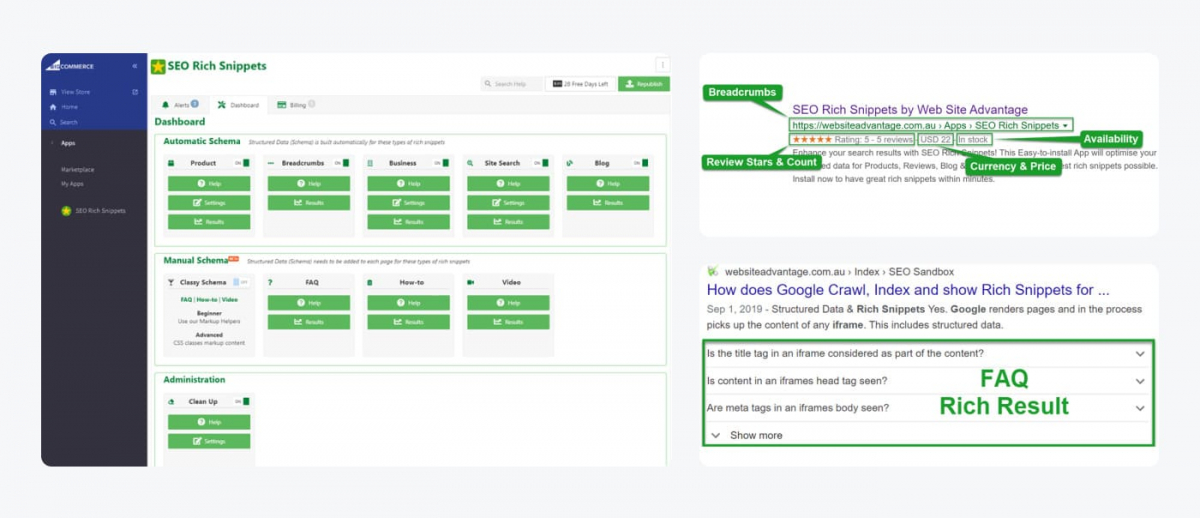Toggle the Clean Up switch
The height and width of the screenshot is (518, 1200).
coord(242,402)
